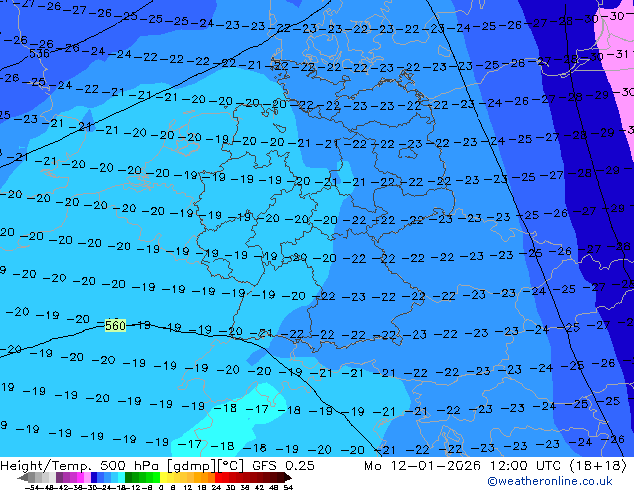Click the highlighted 560 height contour label

pos(115,325)
